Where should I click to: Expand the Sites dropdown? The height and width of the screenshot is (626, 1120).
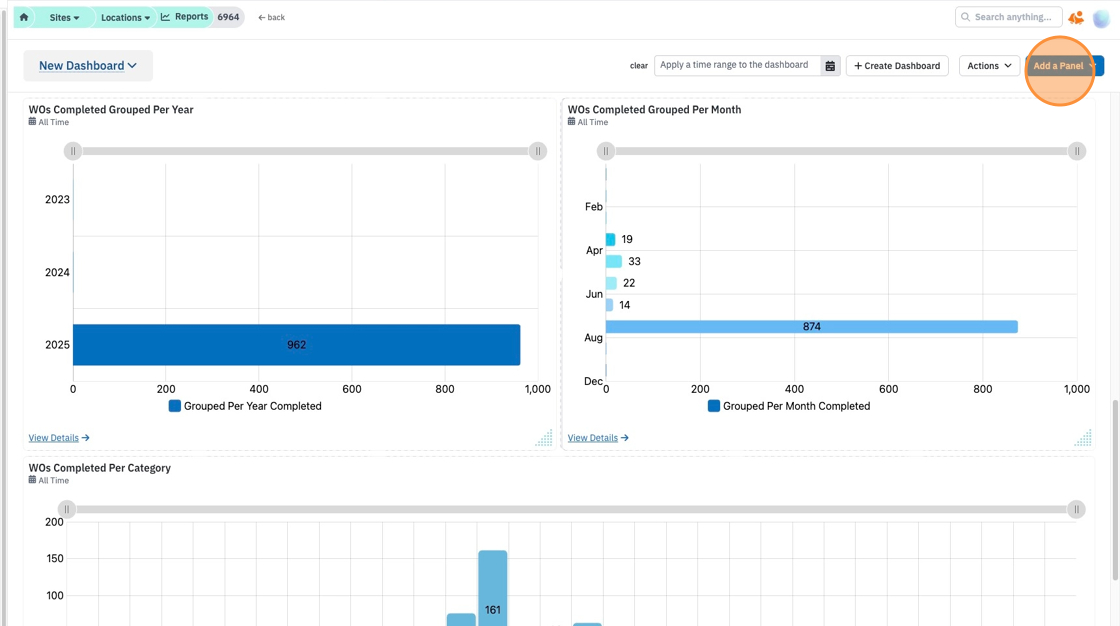[64, 17]
